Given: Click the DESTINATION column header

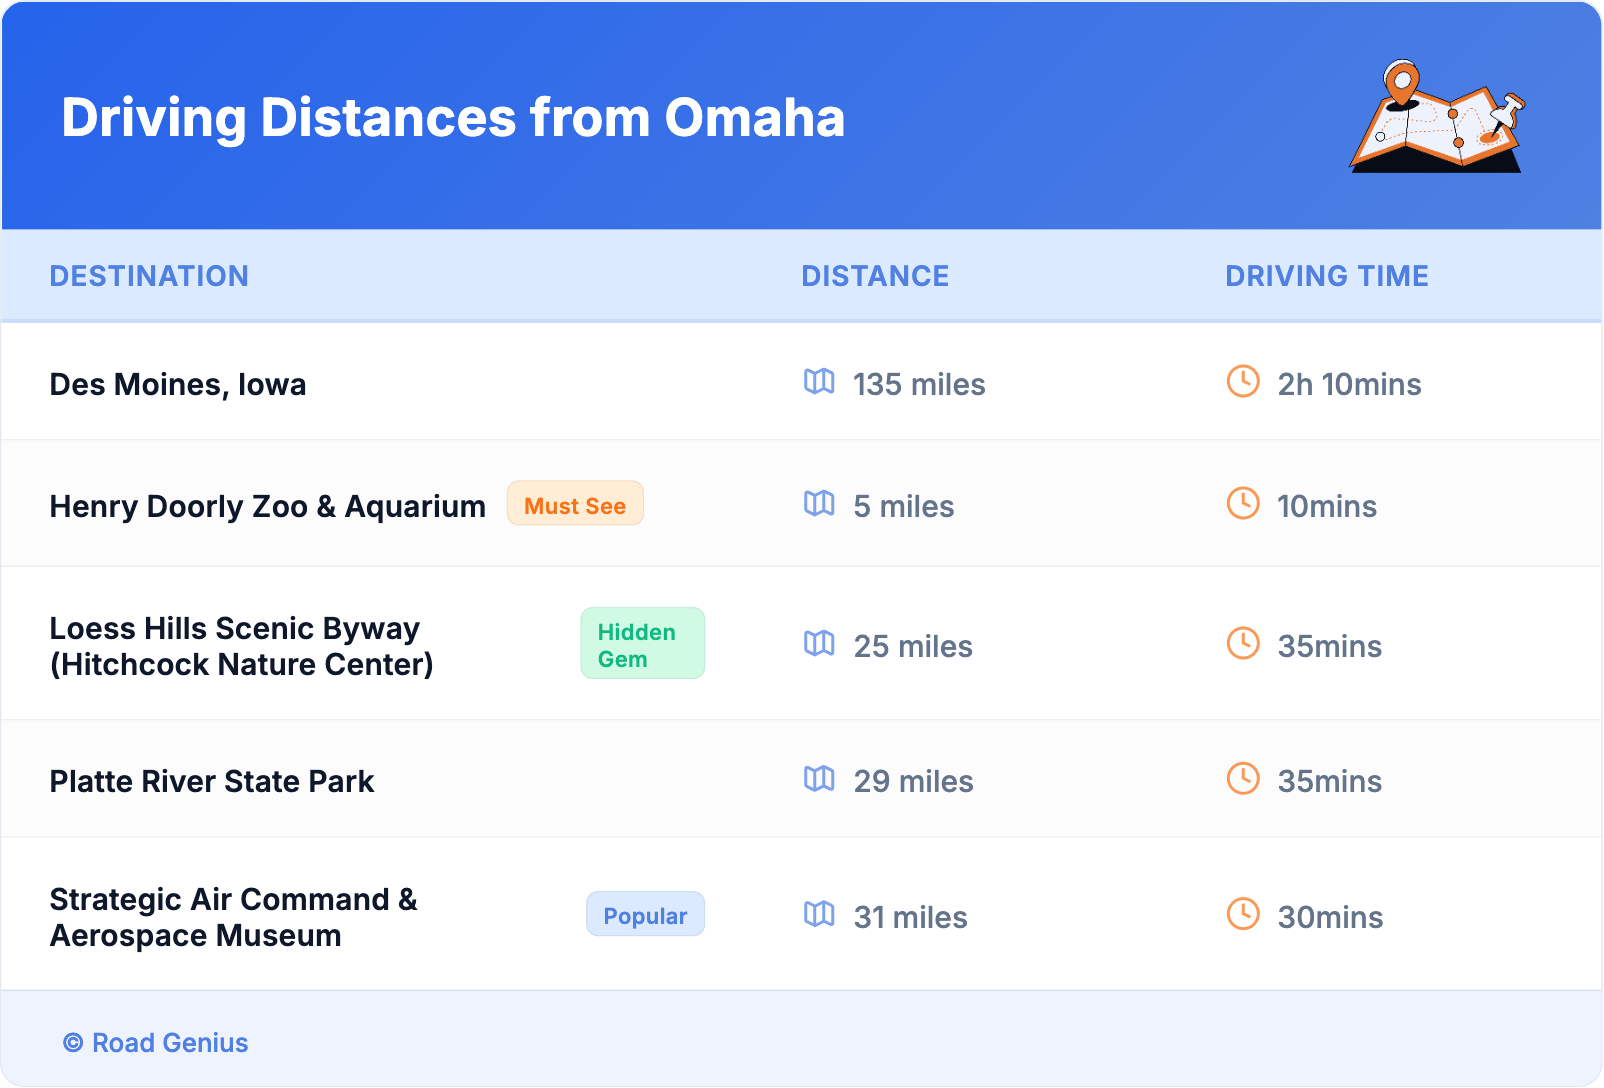Looking at the screenshot, I should pyautogui.click(x=149, y=276).
